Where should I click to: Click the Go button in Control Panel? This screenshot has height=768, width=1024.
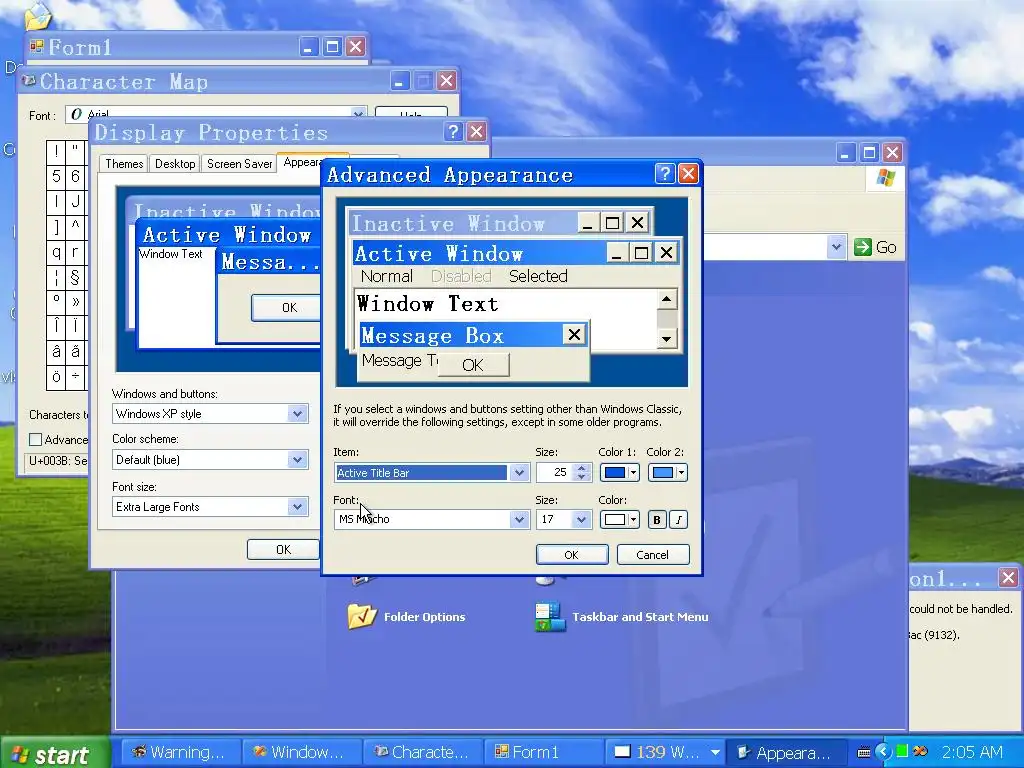pyautogui.click(x=875, y=247)
